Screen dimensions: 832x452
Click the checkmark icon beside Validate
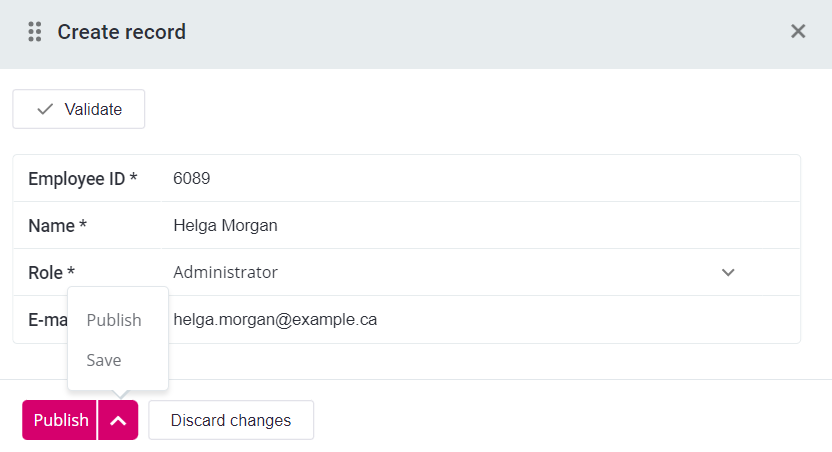(x=45, y=109)
